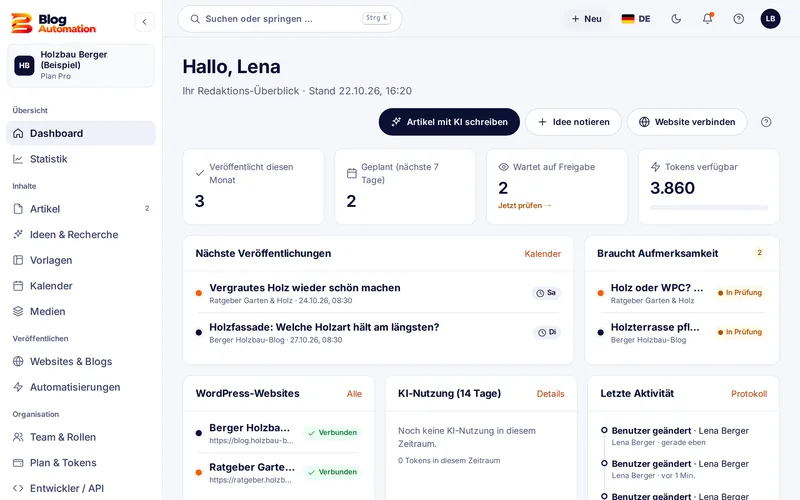Click the 'Sa' schedule badge
This screenshot has height=500, width=800.
click(546, 293)
